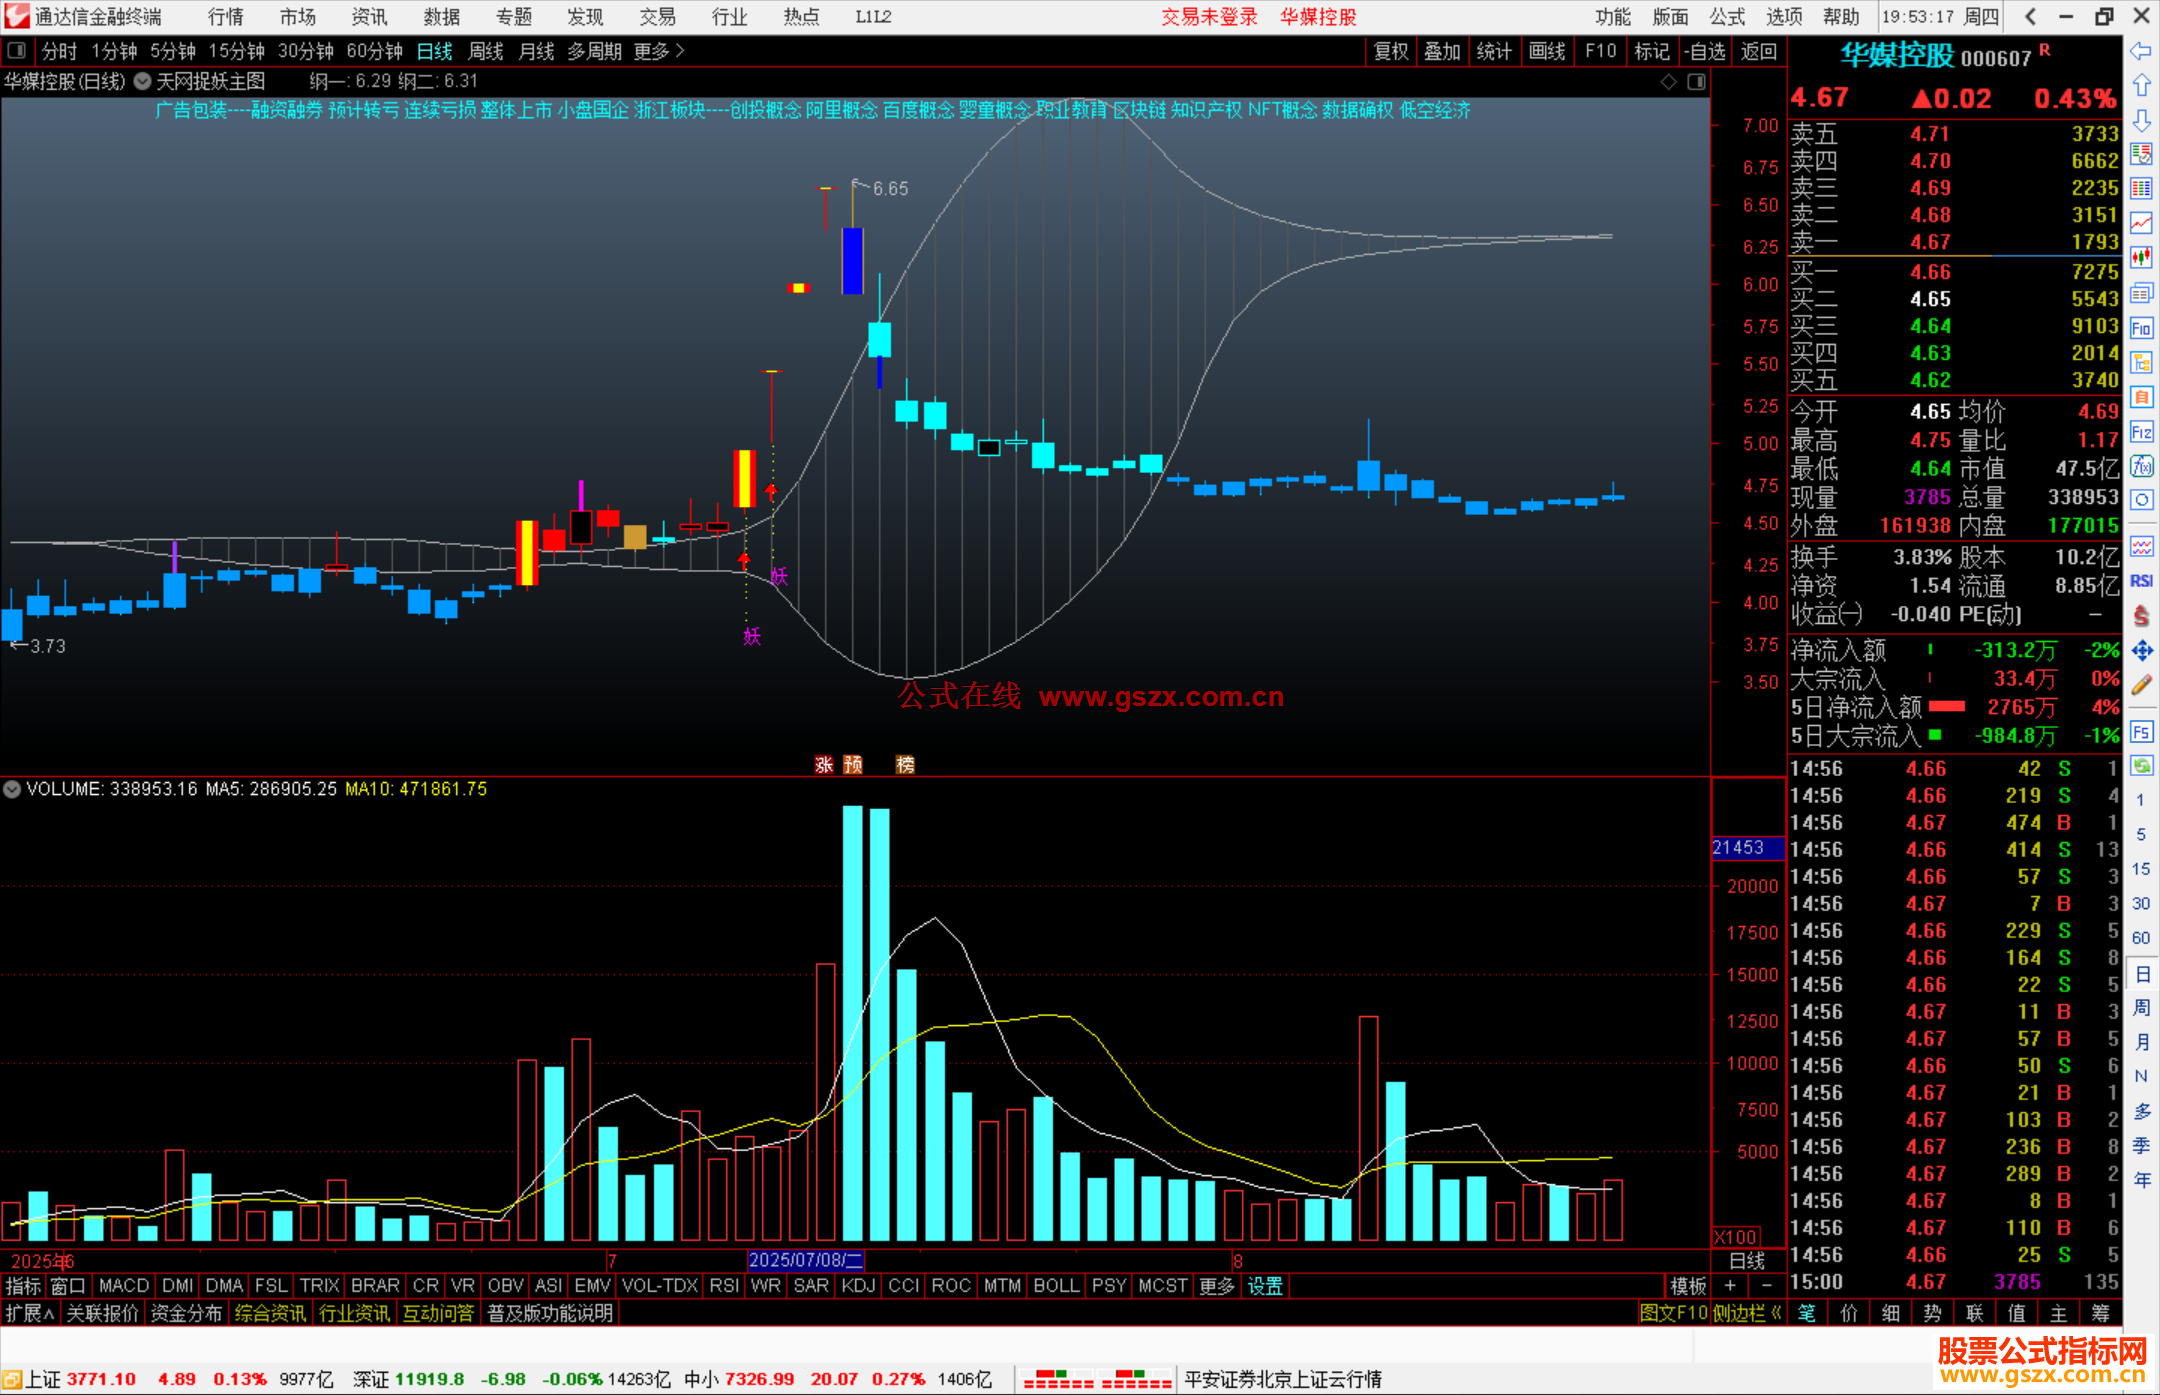Zoom out chart with minus button
The image size is (2160, 1395).
(x=1766, y=1286)
